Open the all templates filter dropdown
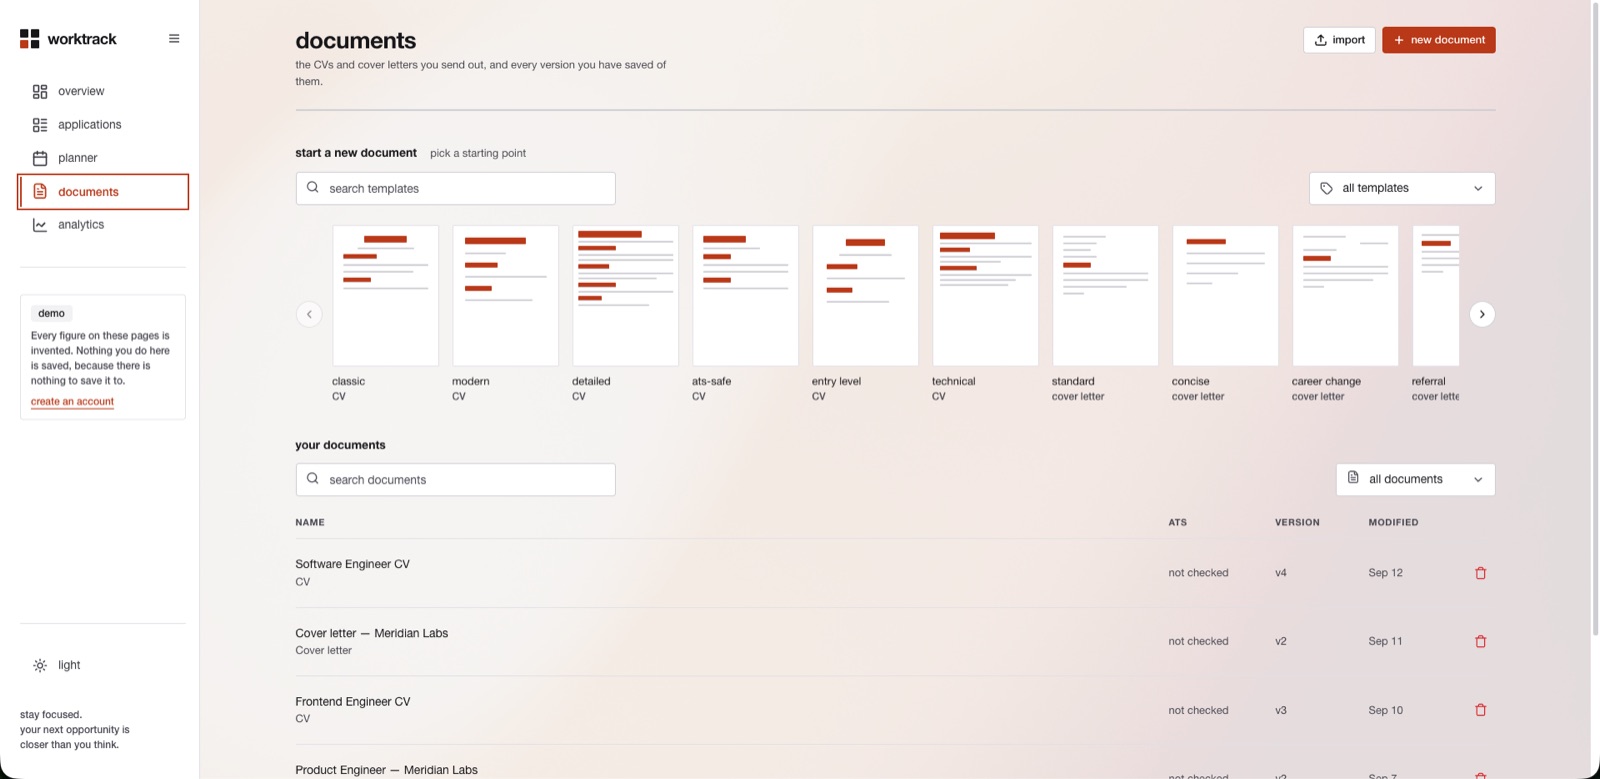This screenshot has width=1600, height=779. [x=1402, y=188]
